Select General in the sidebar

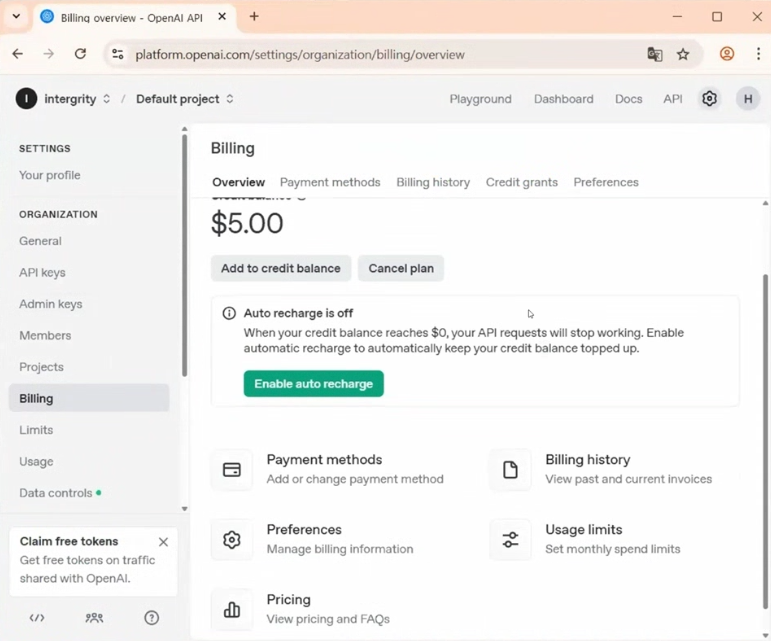click(x=40, y=241)
